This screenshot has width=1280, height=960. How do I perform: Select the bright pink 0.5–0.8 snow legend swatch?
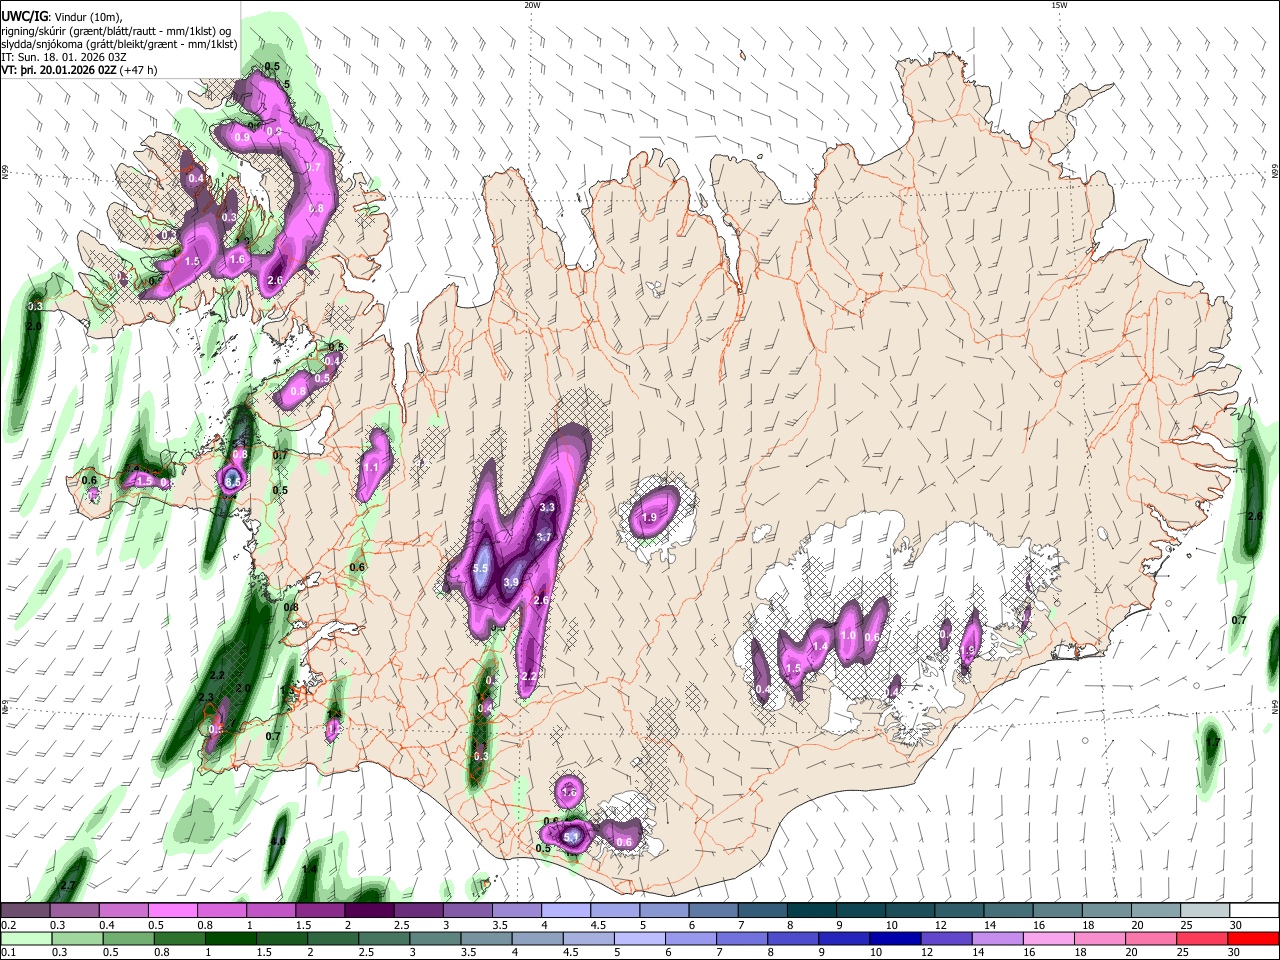(172, 911)
